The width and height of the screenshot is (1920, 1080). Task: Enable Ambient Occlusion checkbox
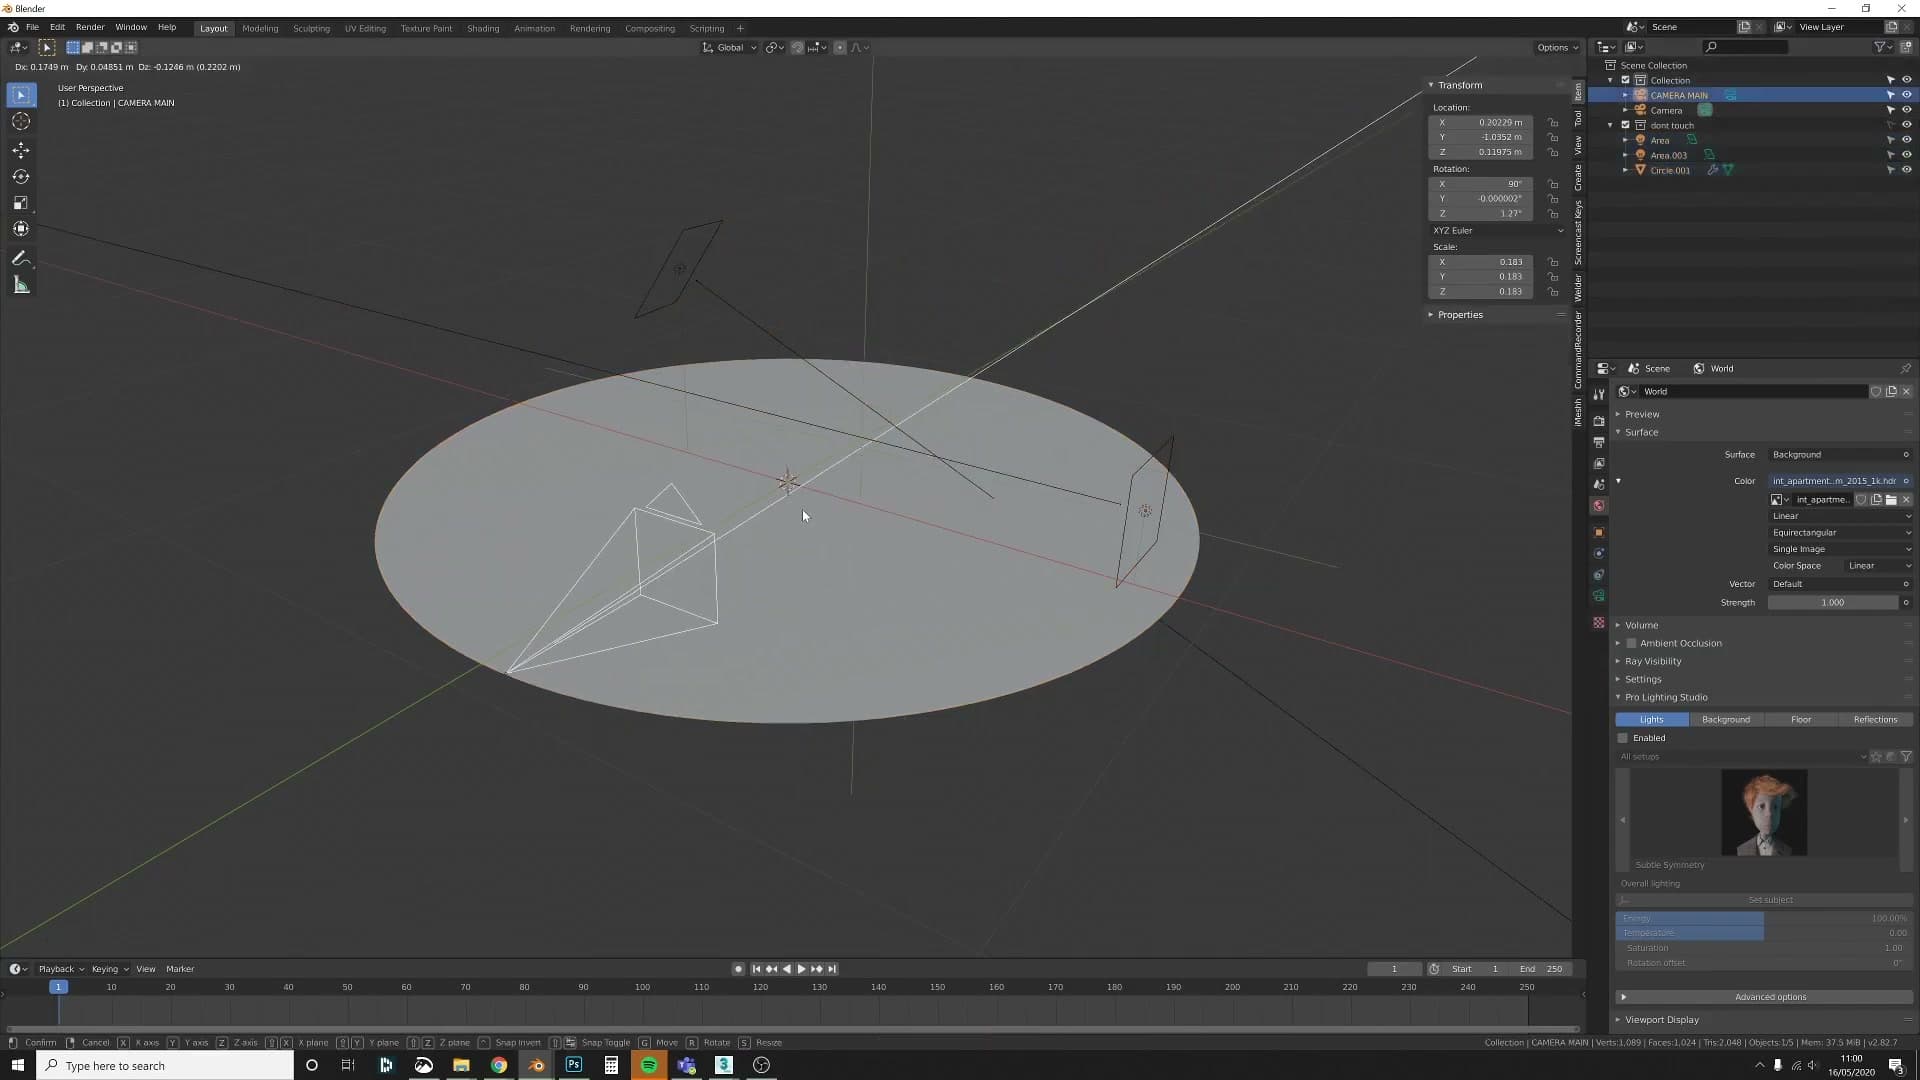click(x=1631, y=643)
